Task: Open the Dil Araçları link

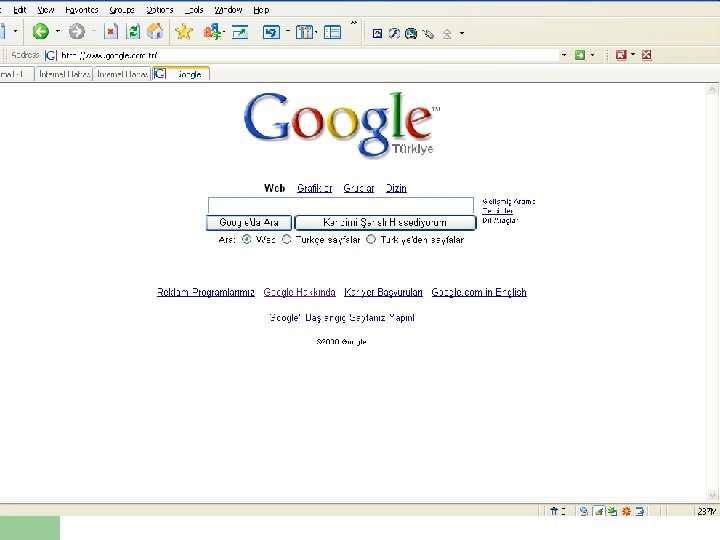Action: [x=500, y=220]
